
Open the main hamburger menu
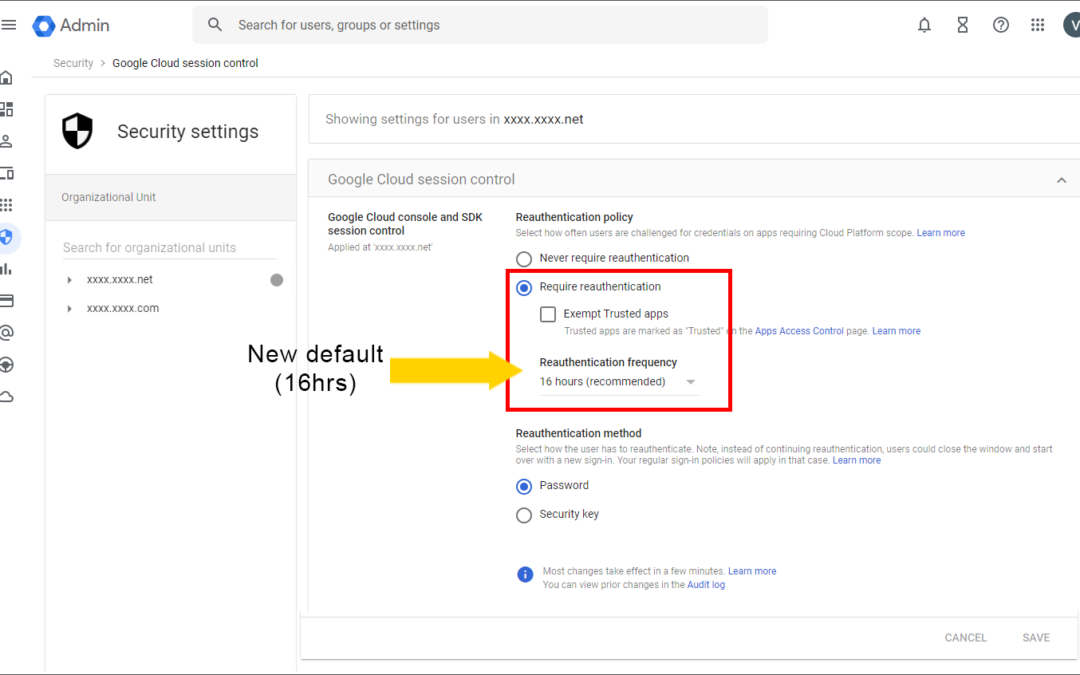point(8,25)
